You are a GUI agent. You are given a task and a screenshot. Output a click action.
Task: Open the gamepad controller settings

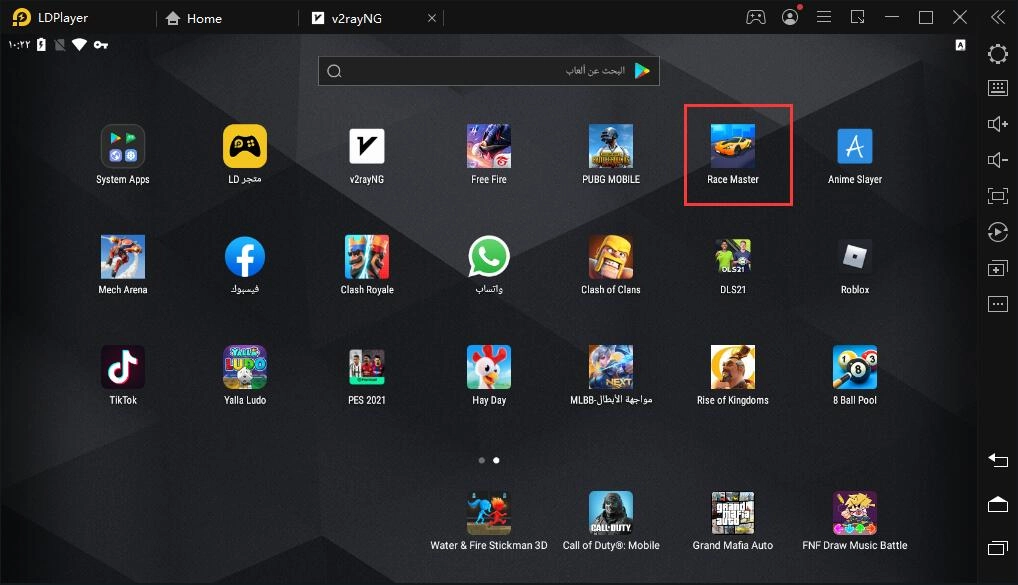pos(756,18)
